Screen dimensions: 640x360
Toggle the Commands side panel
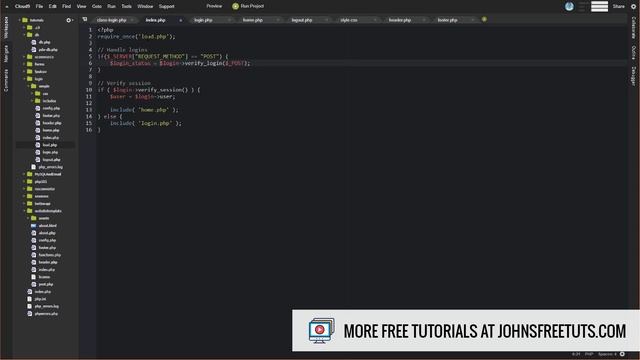pos(6,80)
